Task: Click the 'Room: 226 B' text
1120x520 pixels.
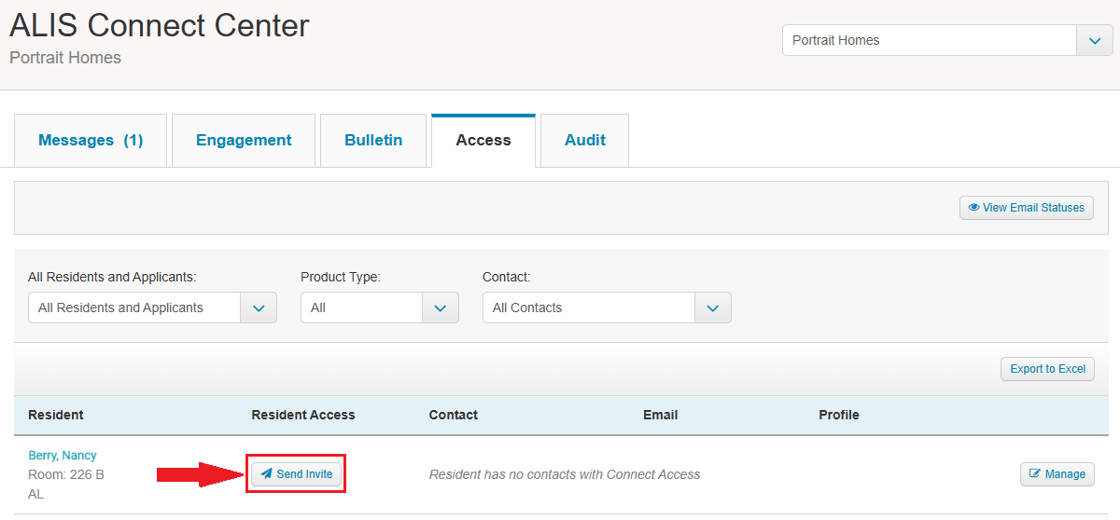Action: click(66, 474)
